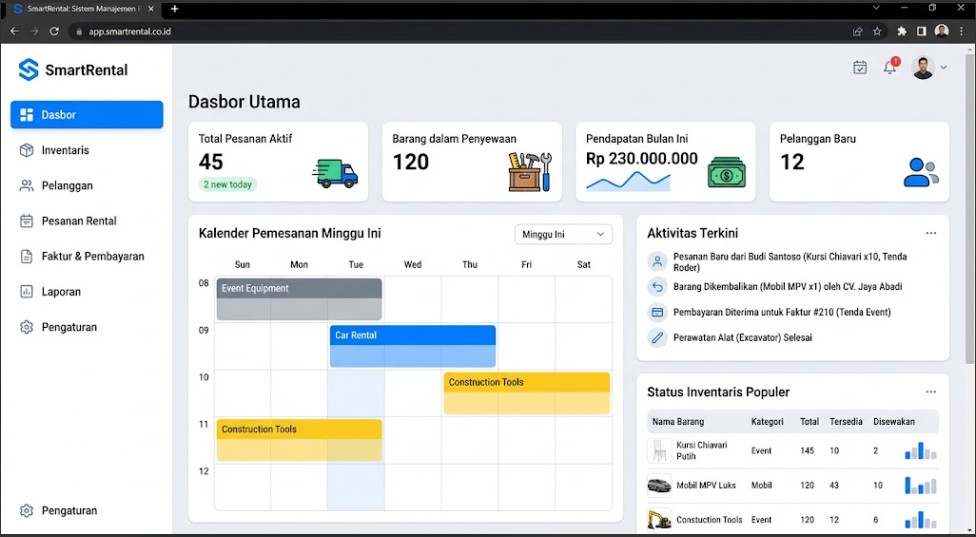Screen dimensions: 976x537
Task: Open the browser extensions puzzle icon
Action: pyautogui.click(x=901, y=31)
